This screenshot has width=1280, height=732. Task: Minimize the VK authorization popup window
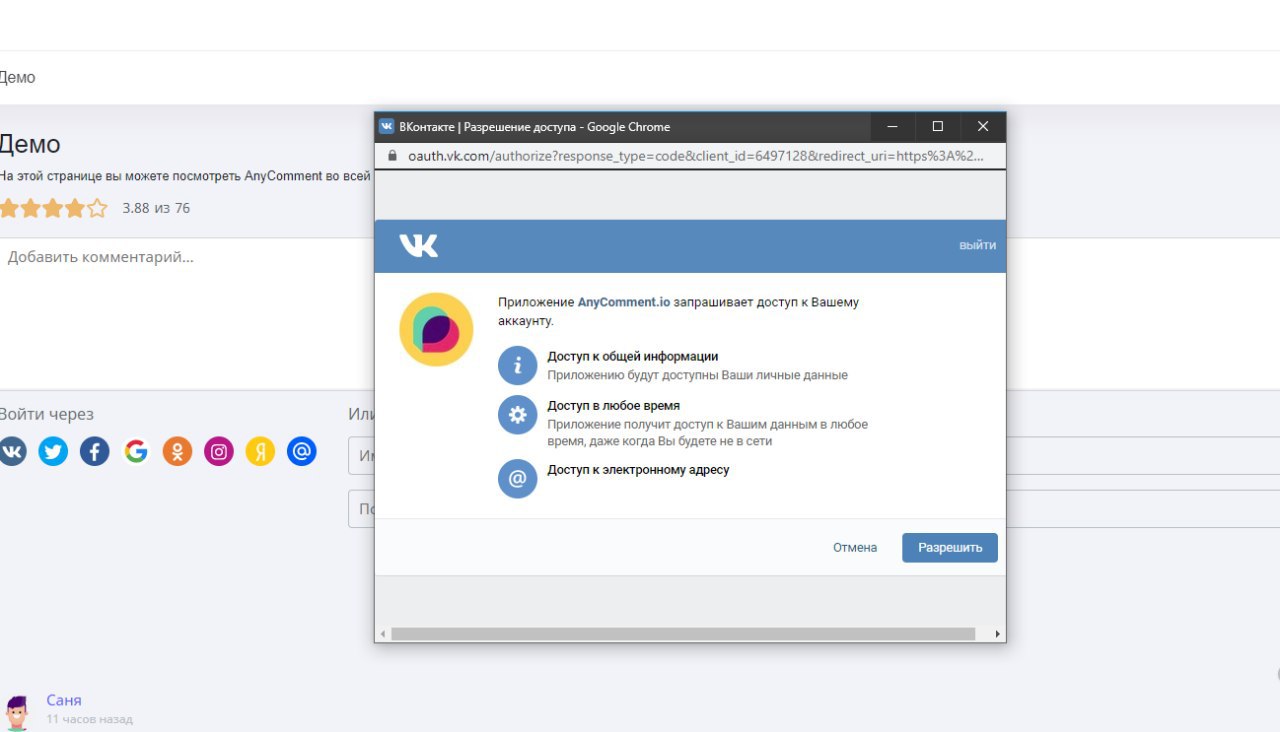(x=893, y=126)
